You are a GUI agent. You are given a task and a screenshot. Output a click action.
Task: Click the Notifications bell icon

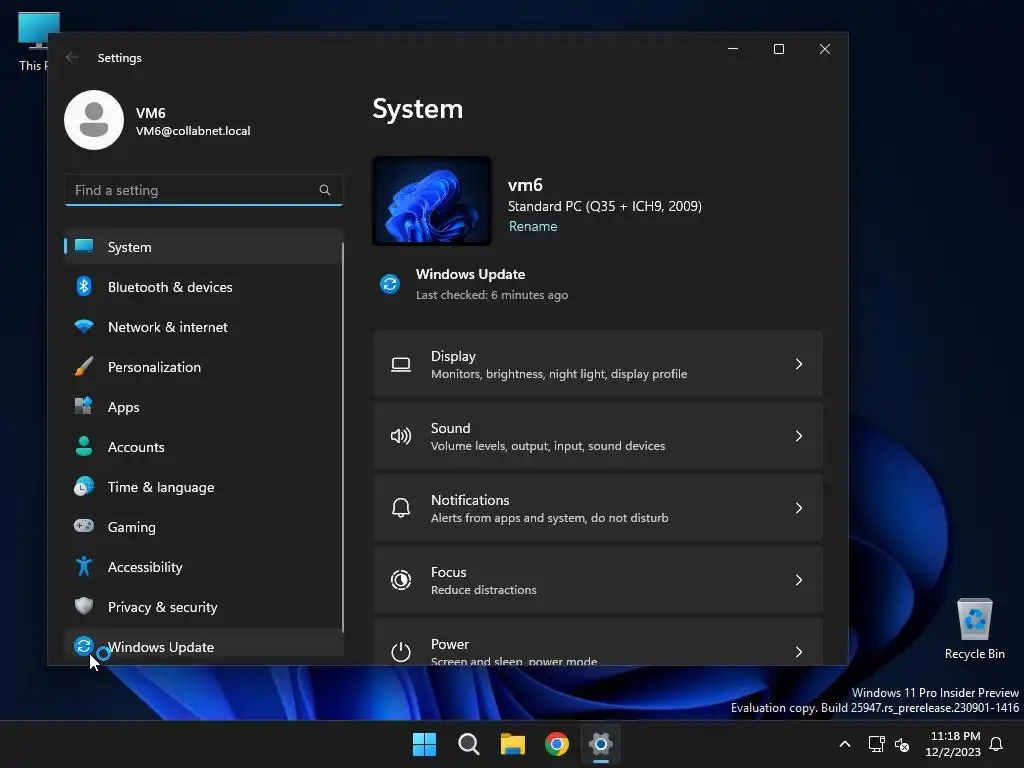point(401,508)
